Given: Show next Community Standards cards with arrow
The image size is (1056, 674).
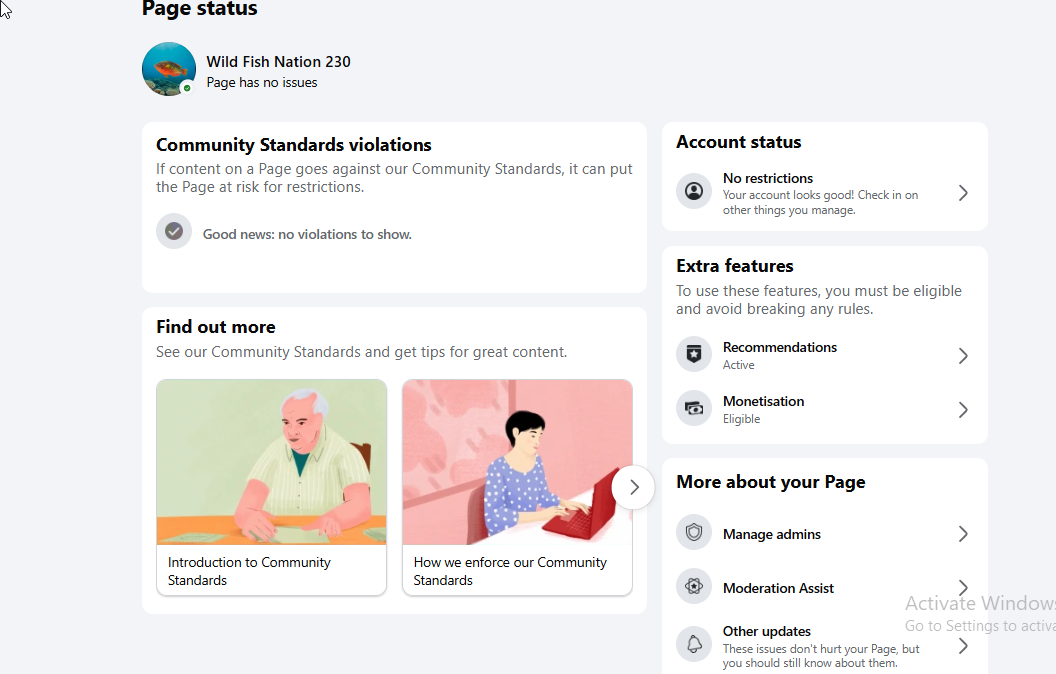Looking at the screenshot, I should (x=633, y=487).
